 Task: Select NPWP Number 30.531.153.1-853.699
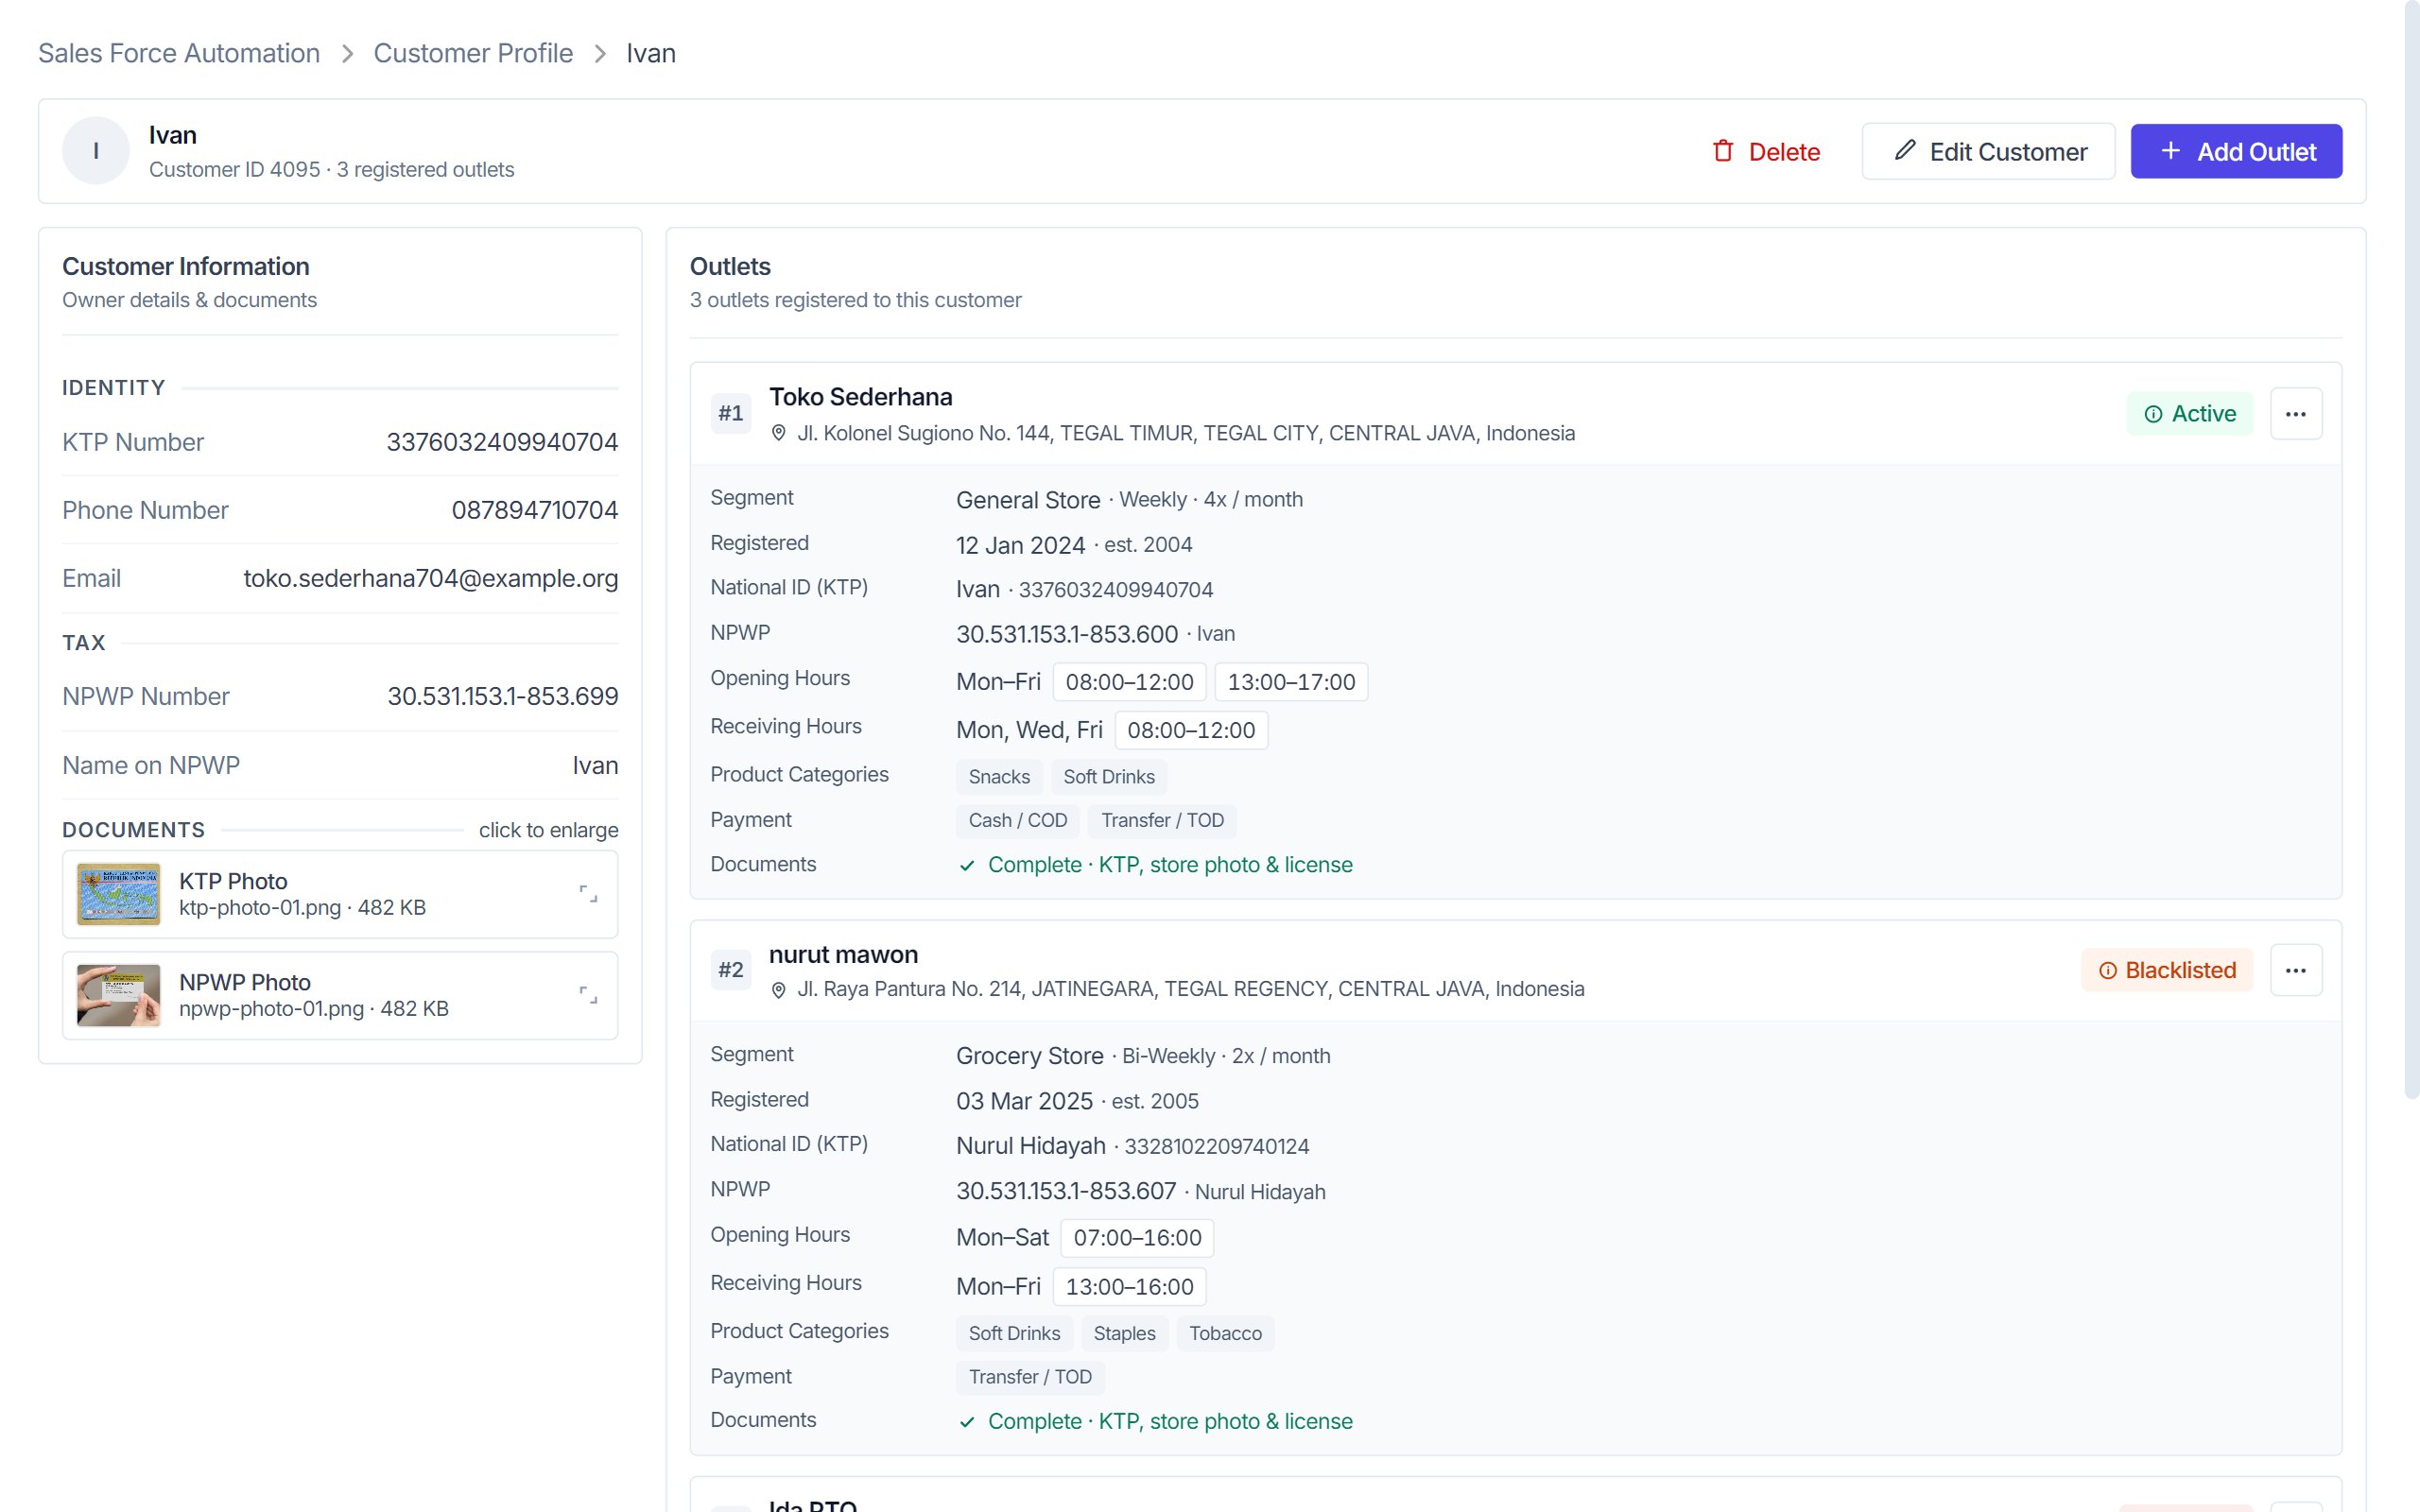503,696
